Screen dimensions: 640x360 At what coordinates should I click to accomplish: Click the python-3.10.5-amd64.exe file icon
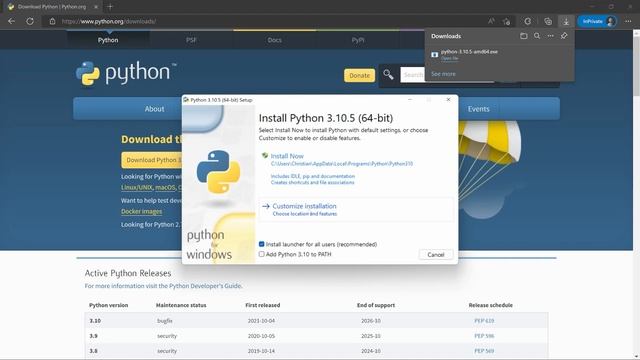pos(435,54)
